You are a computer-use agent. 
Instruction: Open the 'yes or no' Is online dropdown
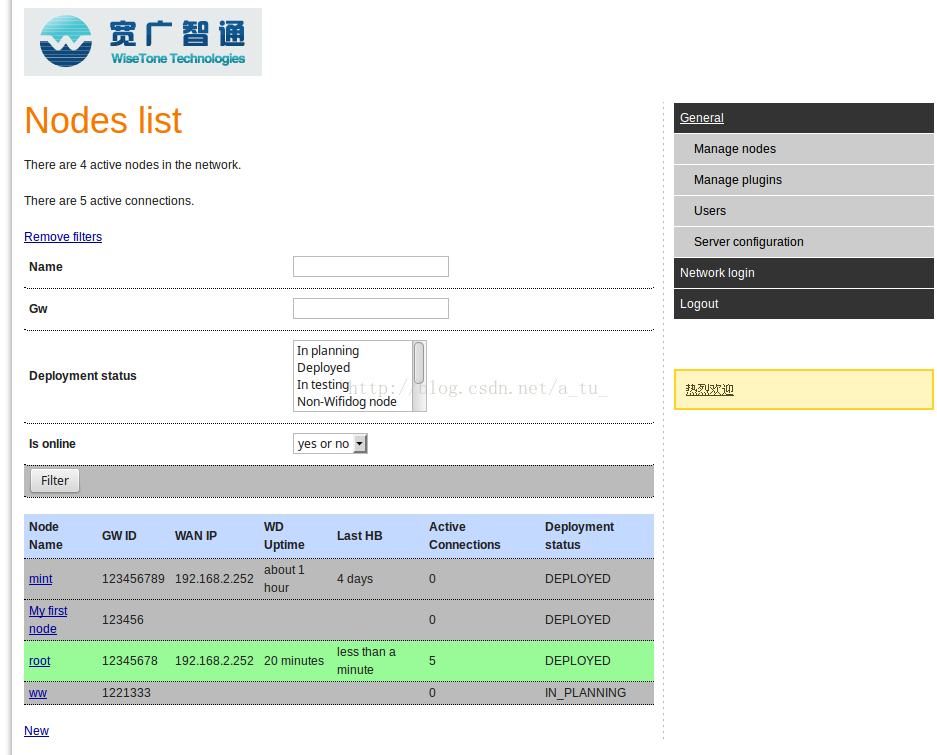(x=330, y=444)
